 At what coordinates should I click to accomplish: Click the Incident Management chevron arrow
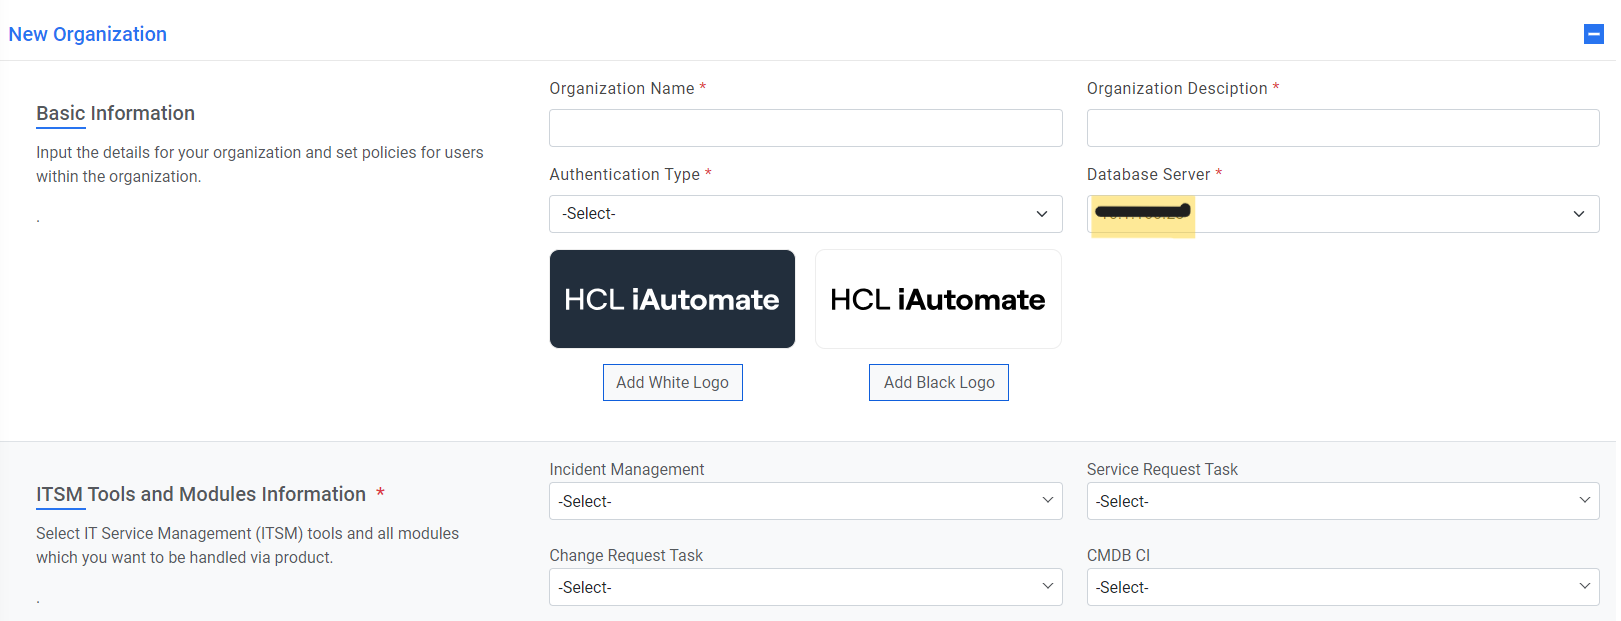coord(1048,500)
